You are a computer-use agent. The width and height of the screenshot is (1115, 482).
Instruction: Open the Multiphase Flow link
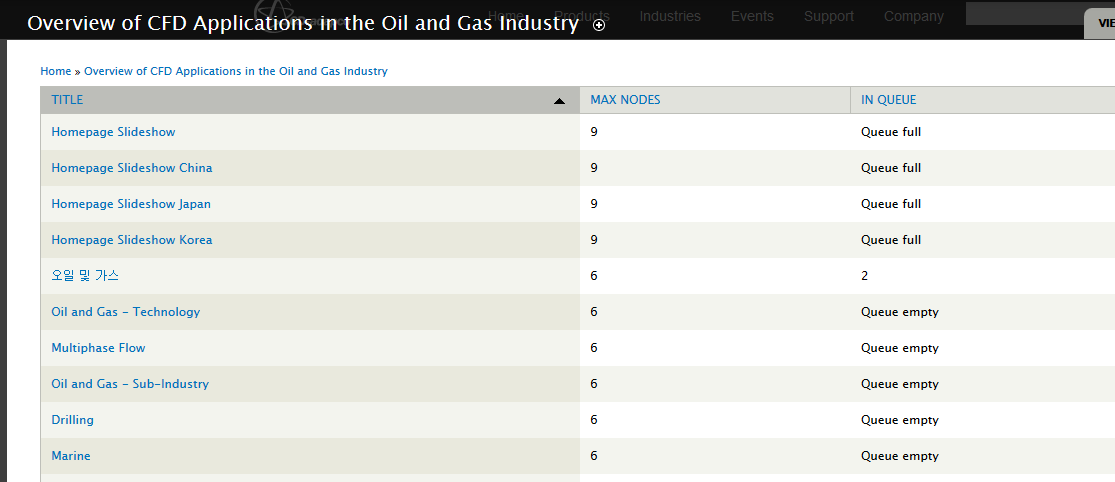pos(98,348)
